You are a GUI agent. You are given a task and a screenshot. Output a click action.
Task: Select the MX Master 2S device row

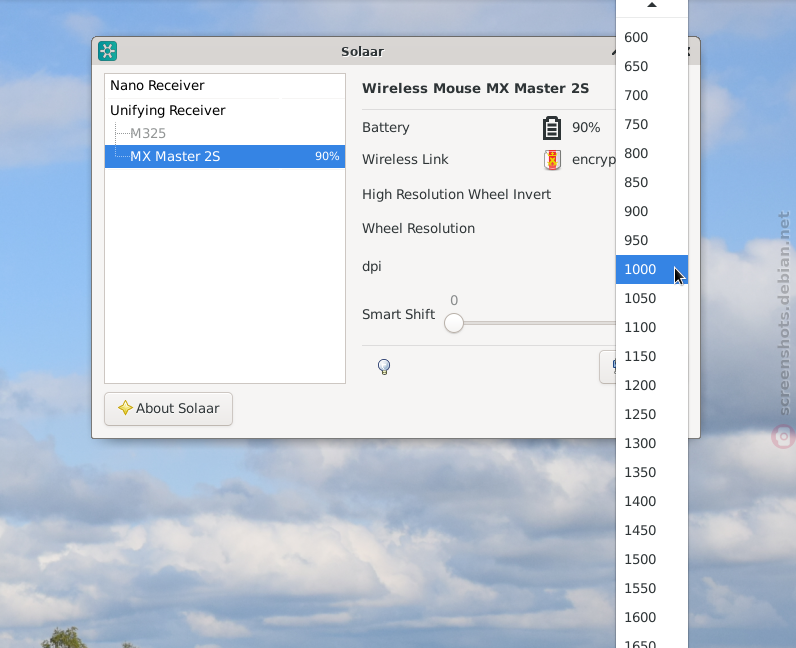click(225, 156)
